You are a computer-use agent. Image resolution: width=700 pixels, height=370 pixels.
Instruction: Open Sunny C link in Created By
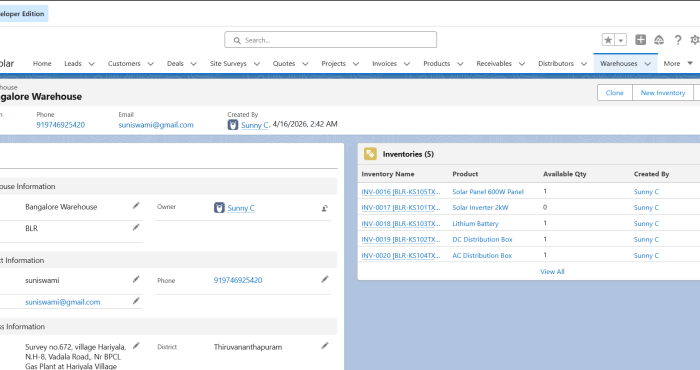[255, 125]
